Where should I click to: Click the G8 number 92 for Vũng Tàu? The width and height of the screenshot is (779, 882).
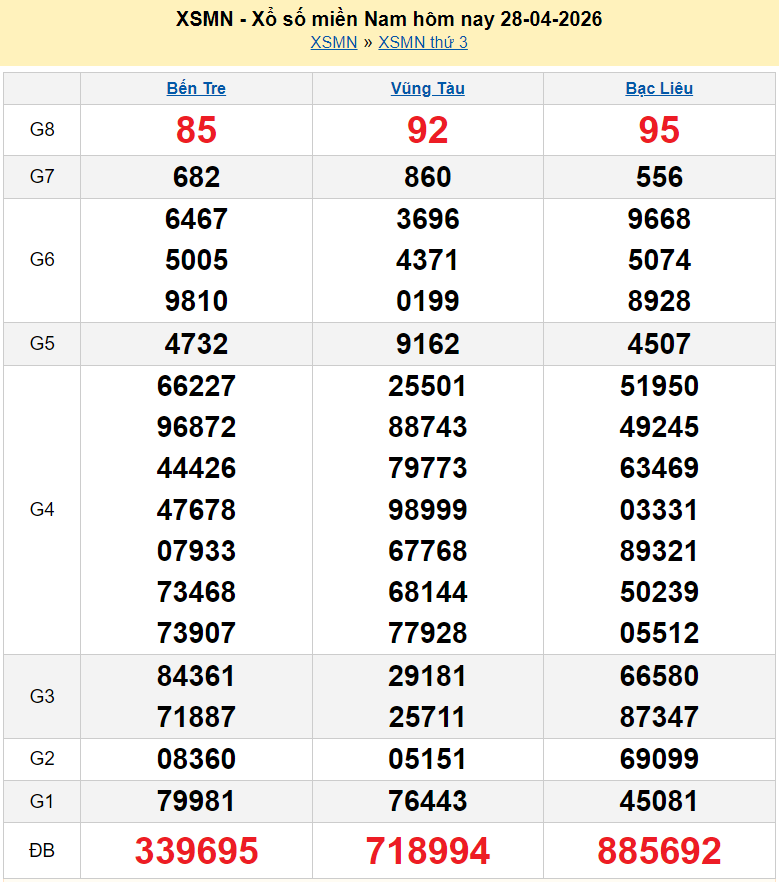(427, 130)
